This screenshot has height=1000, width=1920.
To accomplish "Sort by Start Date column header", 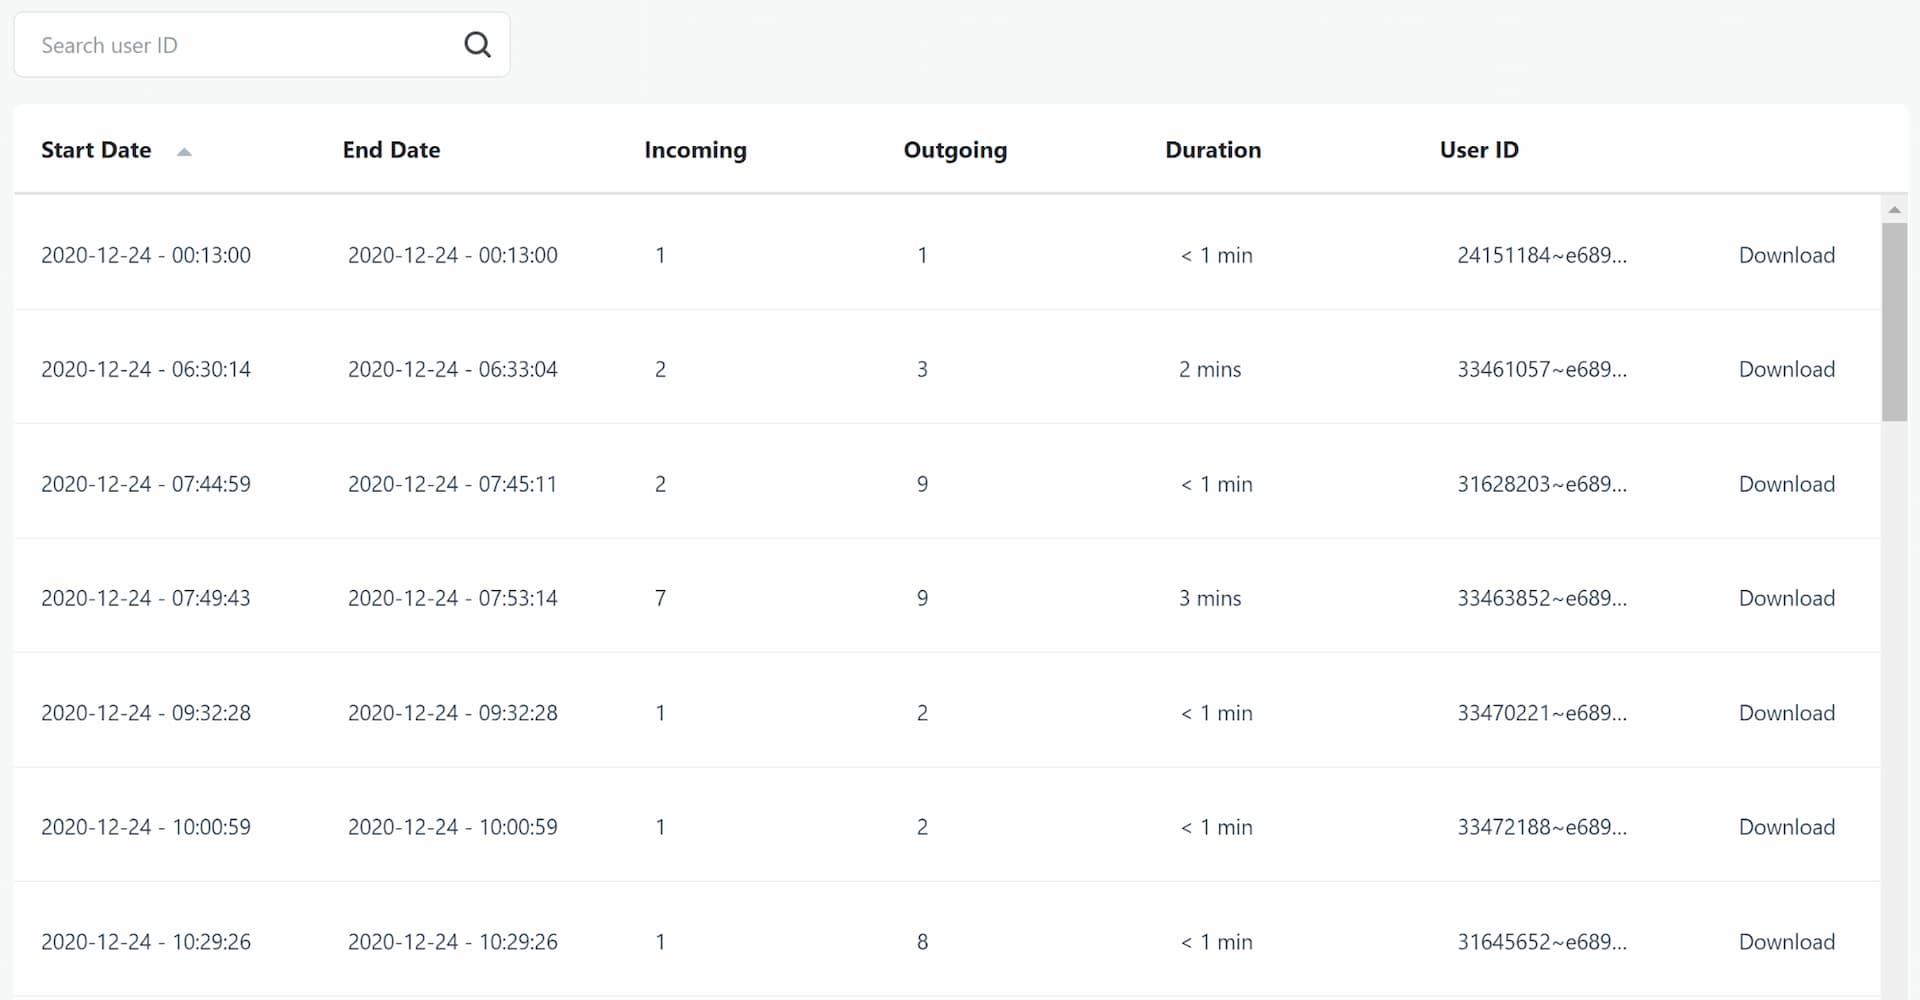I will pos(96,150).
